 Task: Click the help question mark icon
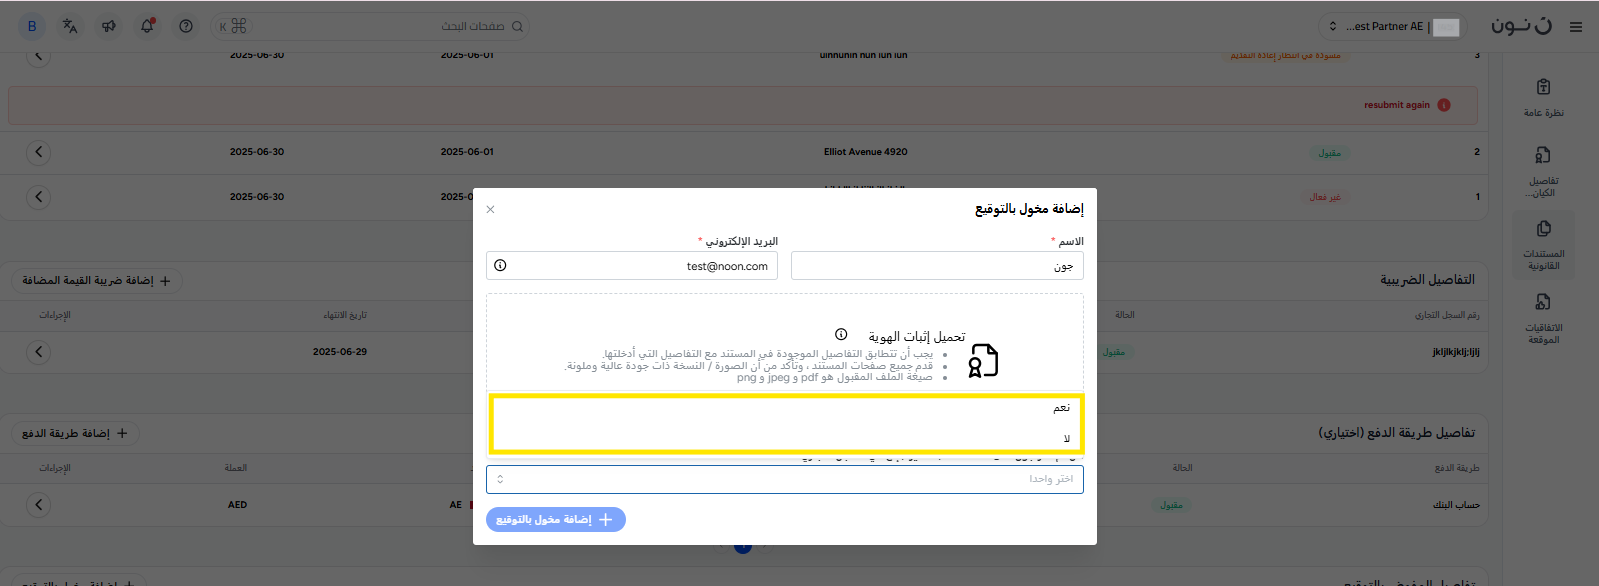point(186,27)
